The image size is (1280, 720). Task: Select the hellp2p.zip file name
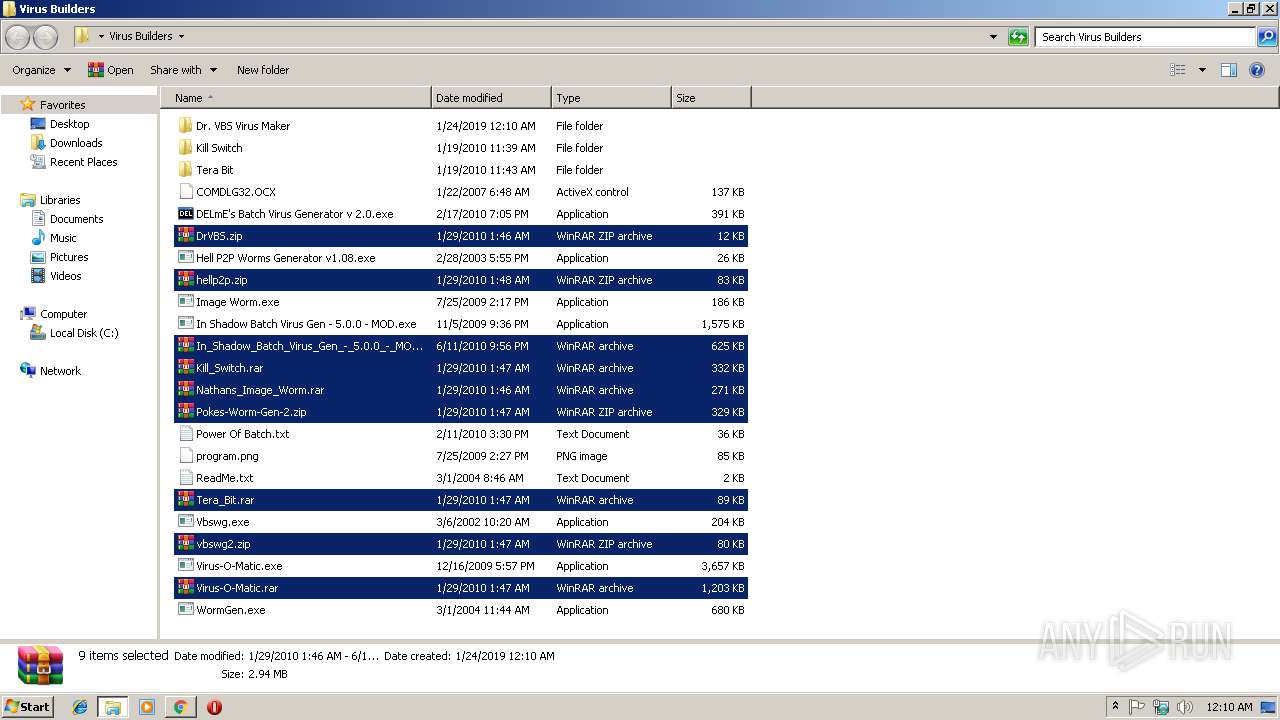click(222, 280)
